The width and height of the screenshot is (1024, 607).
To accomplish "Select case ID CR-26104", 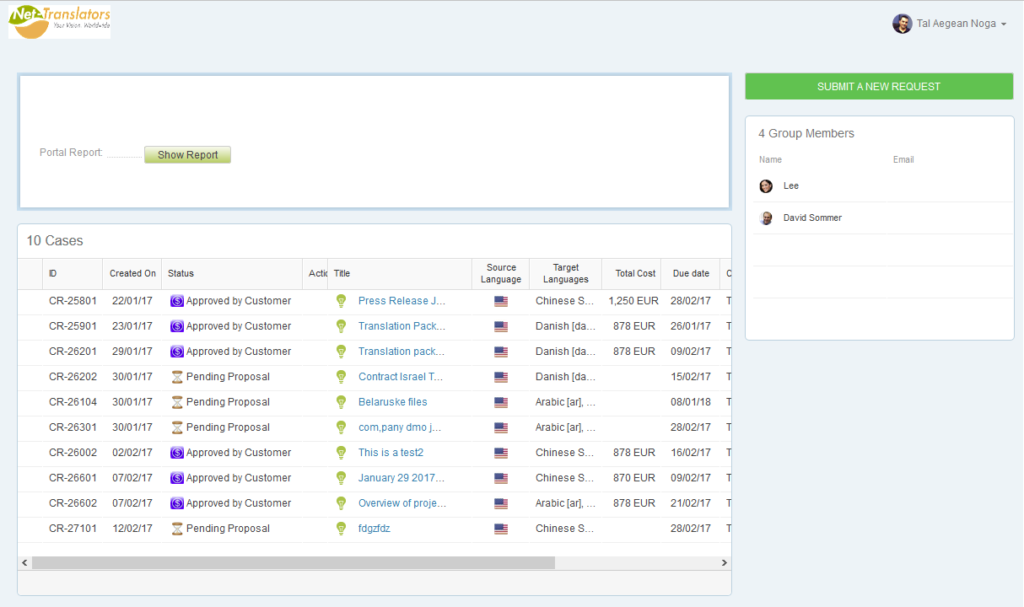I will pos(72,402).
